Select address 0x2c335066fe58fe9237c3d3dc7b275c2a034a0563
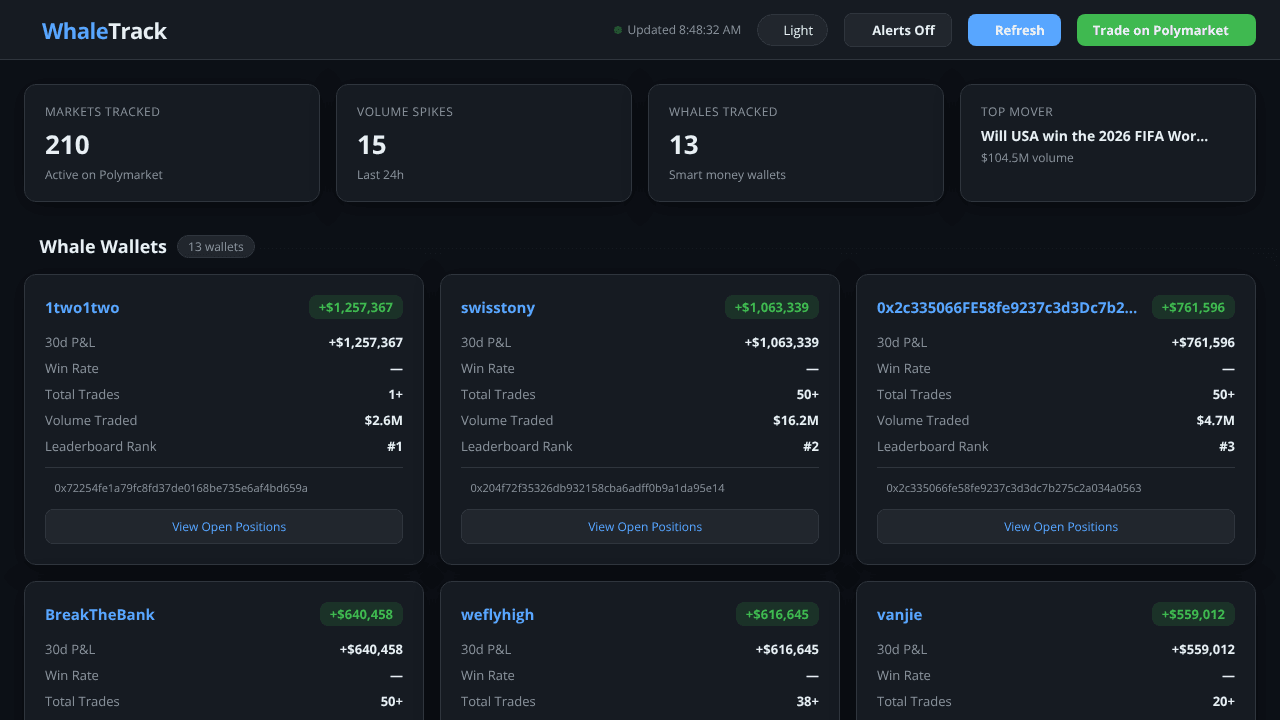Screen dimensions: 1280x720 click(x=1013, y=488)
